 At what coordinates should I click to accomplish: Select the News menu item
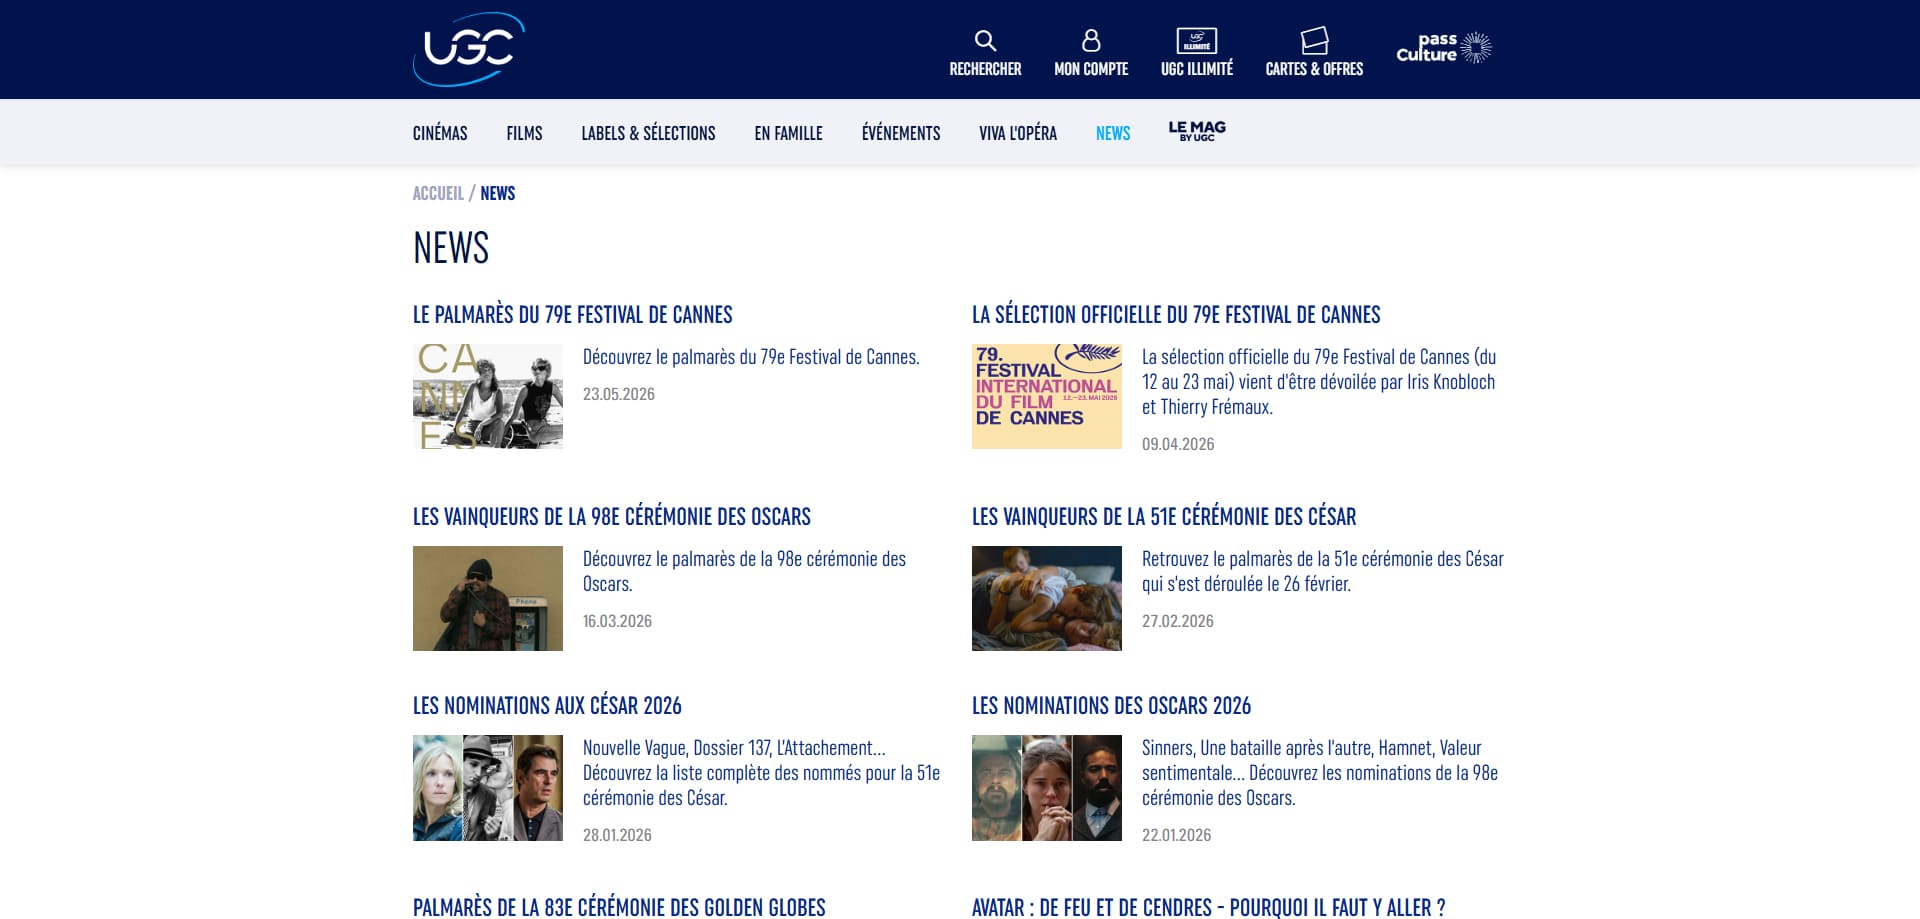click(x=1113, y=133)
